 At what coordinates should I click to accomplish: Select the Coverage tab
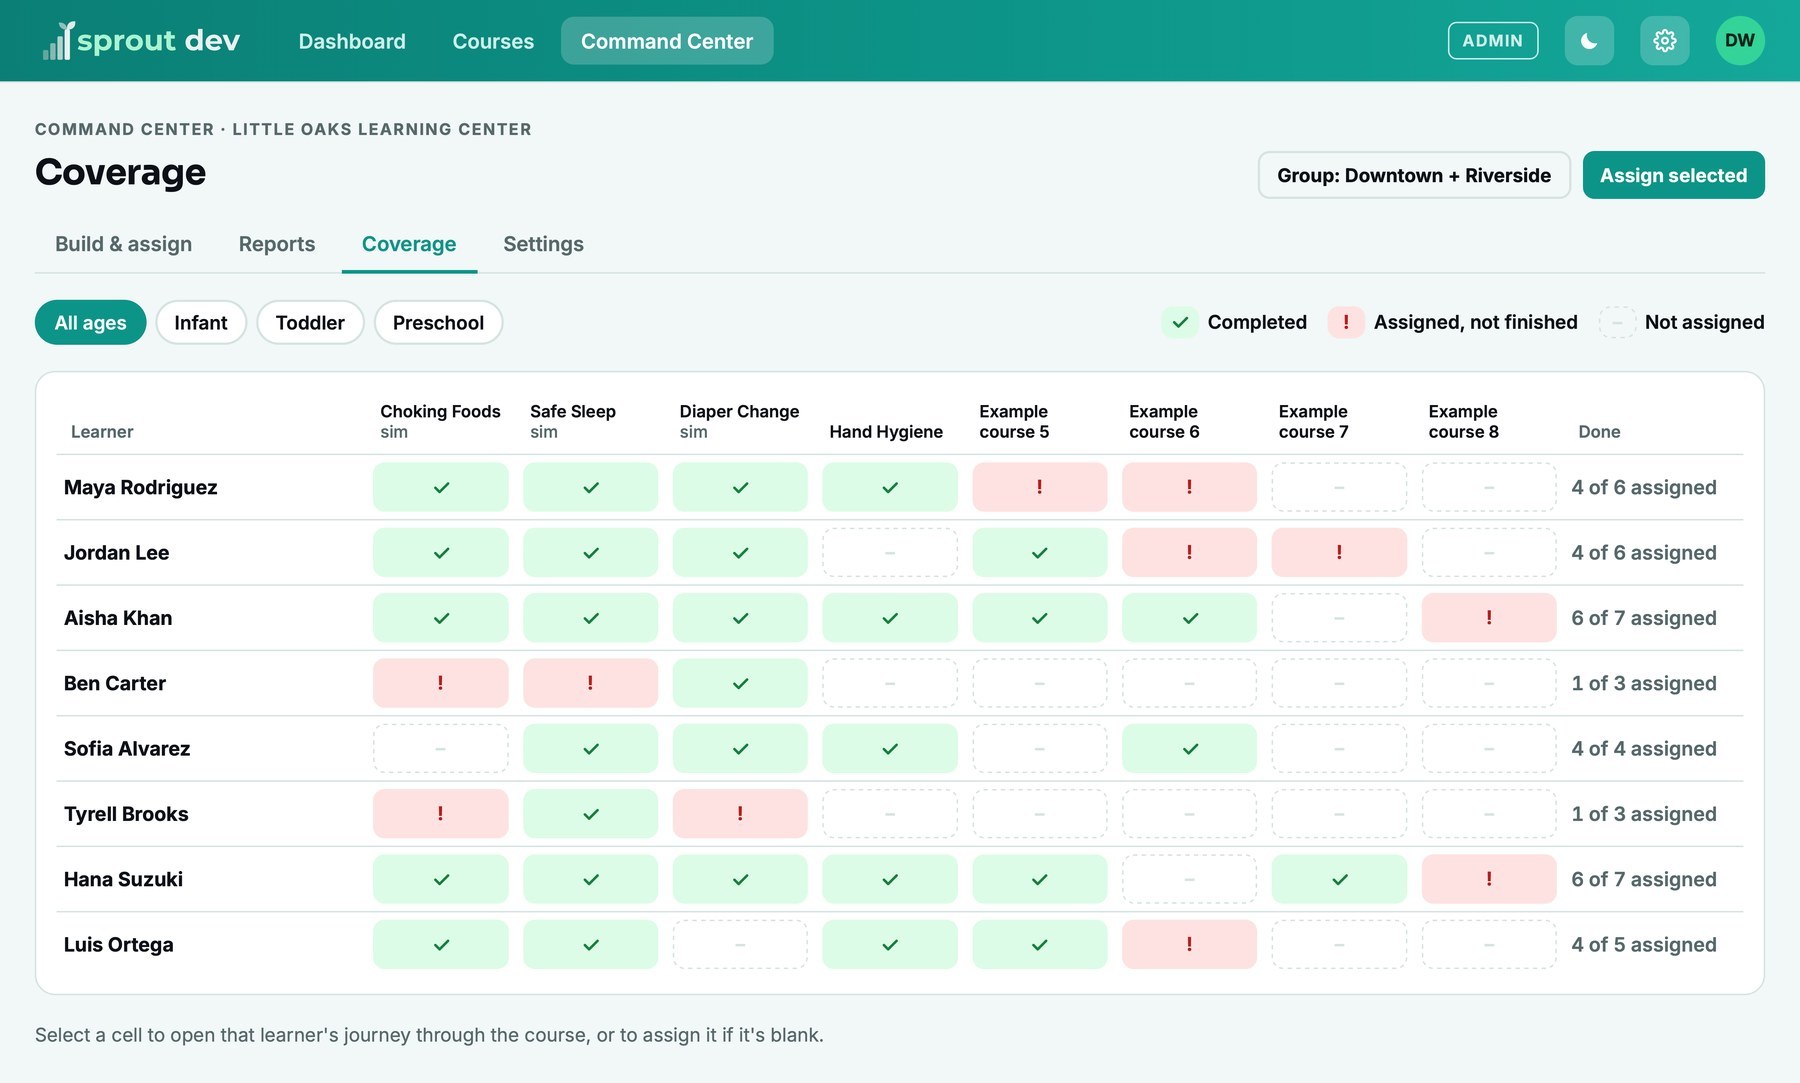[409, 244]
